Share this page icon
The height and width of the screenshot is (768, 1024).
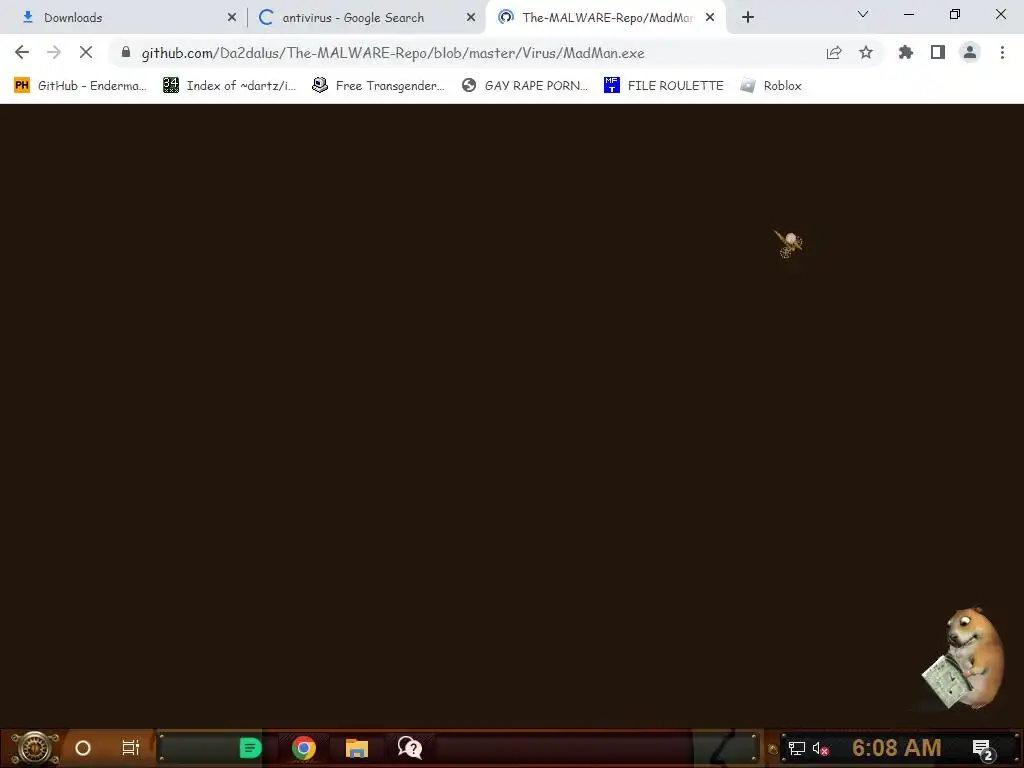(x=834, y=52)
